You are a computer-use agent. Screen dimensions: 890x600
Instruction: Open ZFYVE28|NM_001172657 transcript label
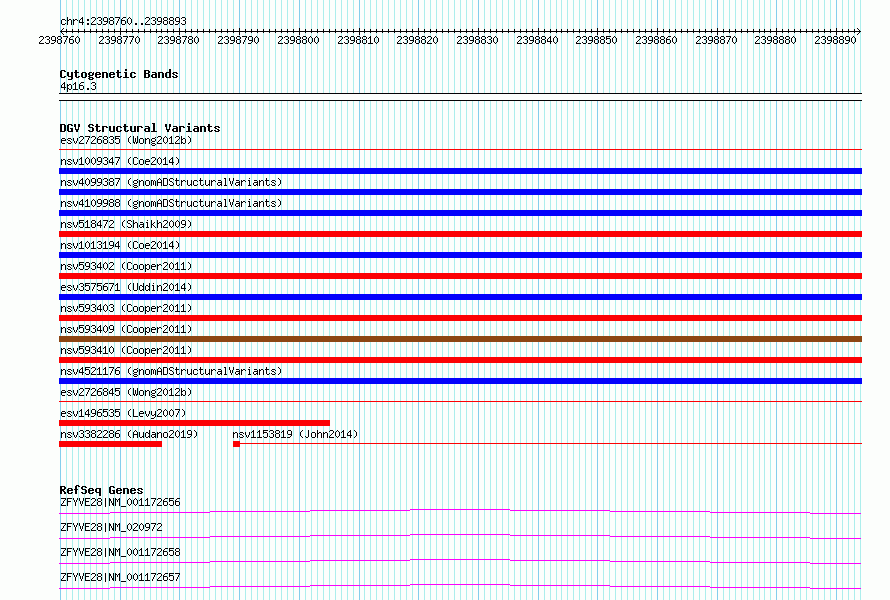pyautogui.click(x=120, y=577)
